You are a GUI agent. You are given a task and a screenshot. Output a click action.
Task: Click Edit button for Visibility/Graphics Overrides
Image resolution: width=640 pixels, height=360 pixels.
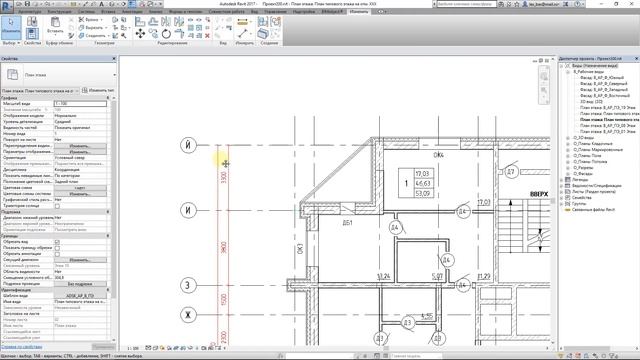click(80, 146)
